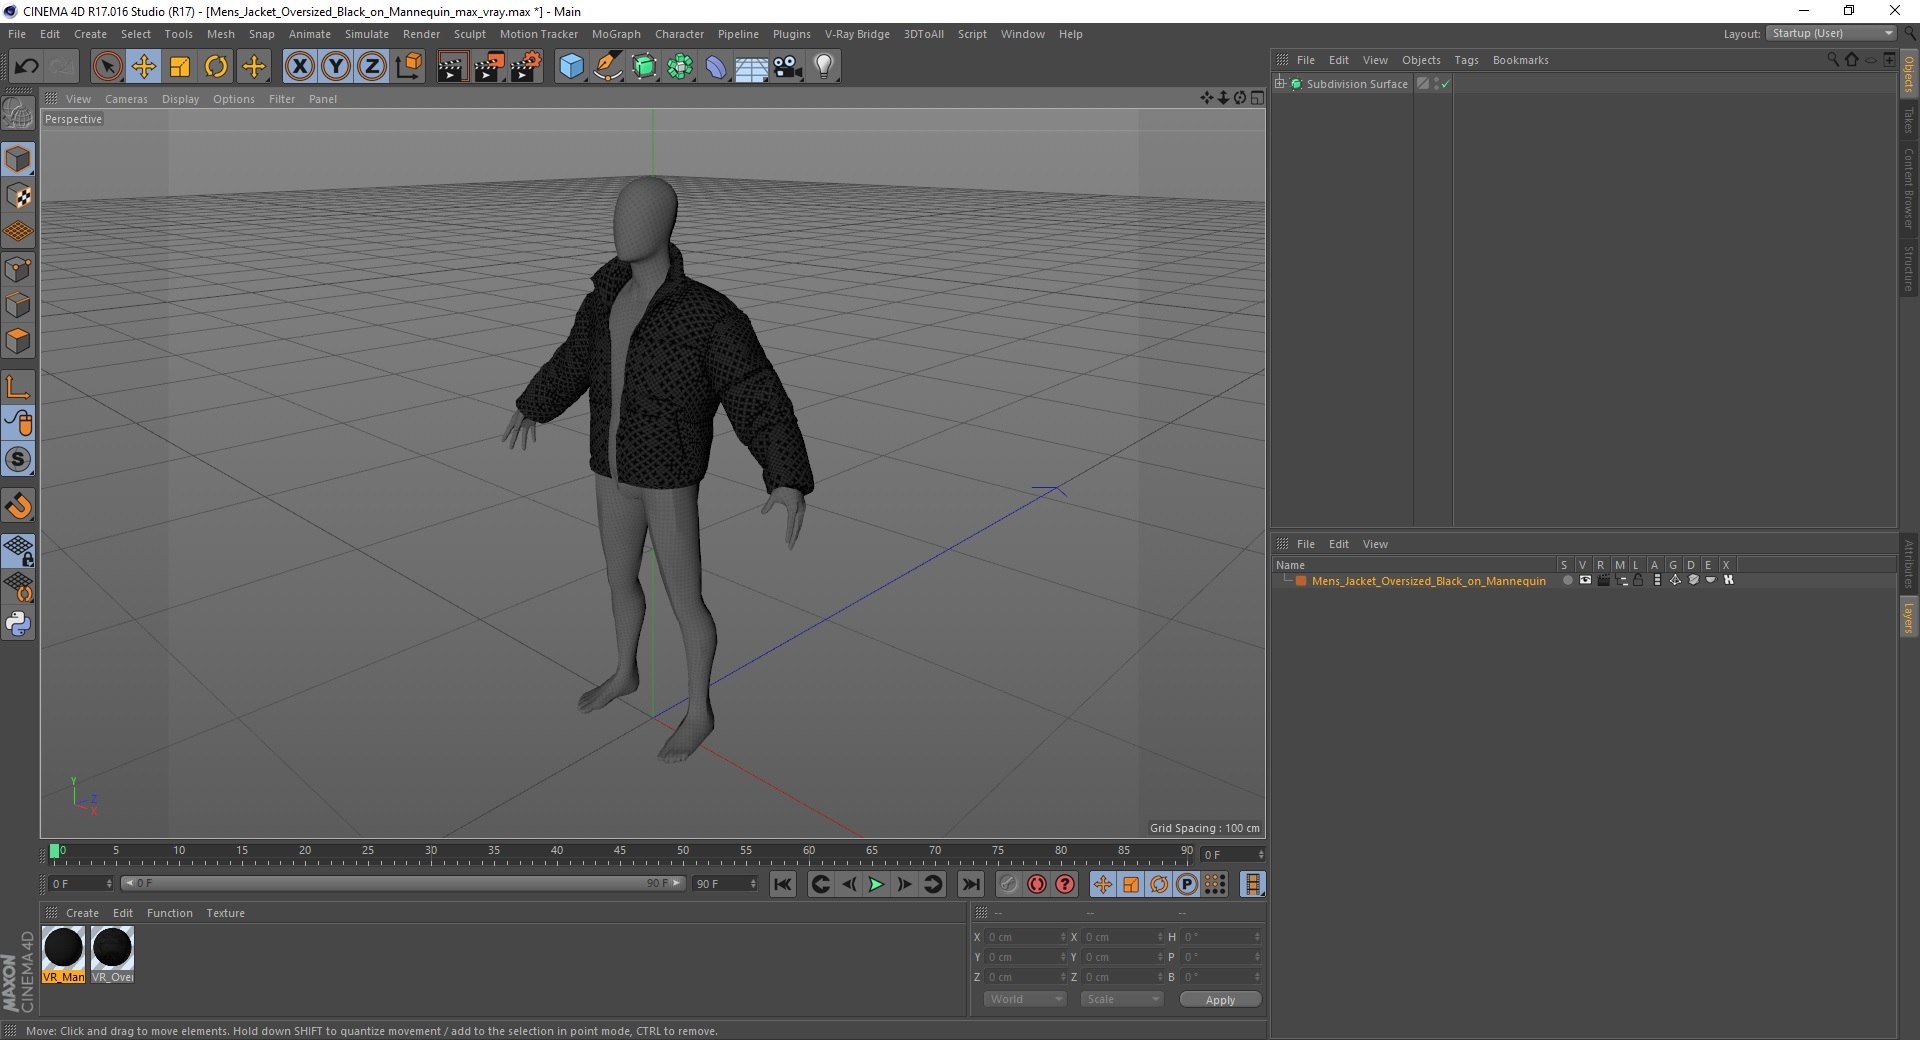Open the V-Ray Bridge menu
Image resolution: width=1920 pixels, height=1040 pixels.
point(857,34)
